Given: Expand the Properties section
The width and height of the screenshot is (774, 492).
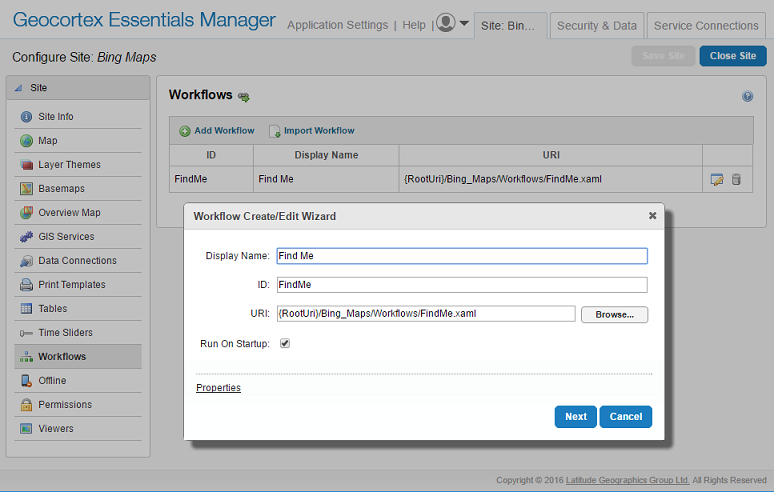Looking at the screenshot, I should 218,388.
